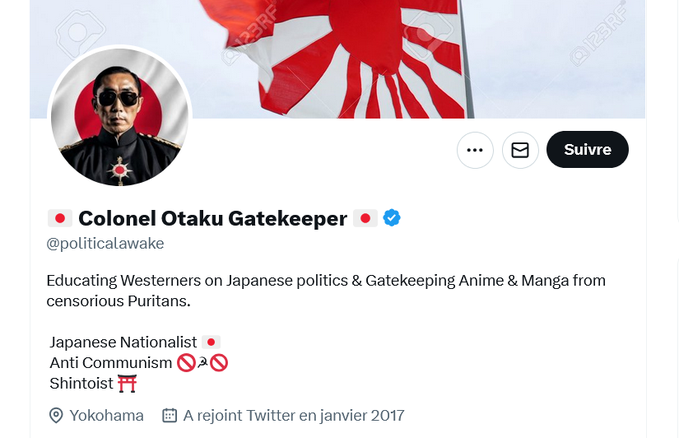Click the Japan flag after Gatekeeper

pos(365,218)
